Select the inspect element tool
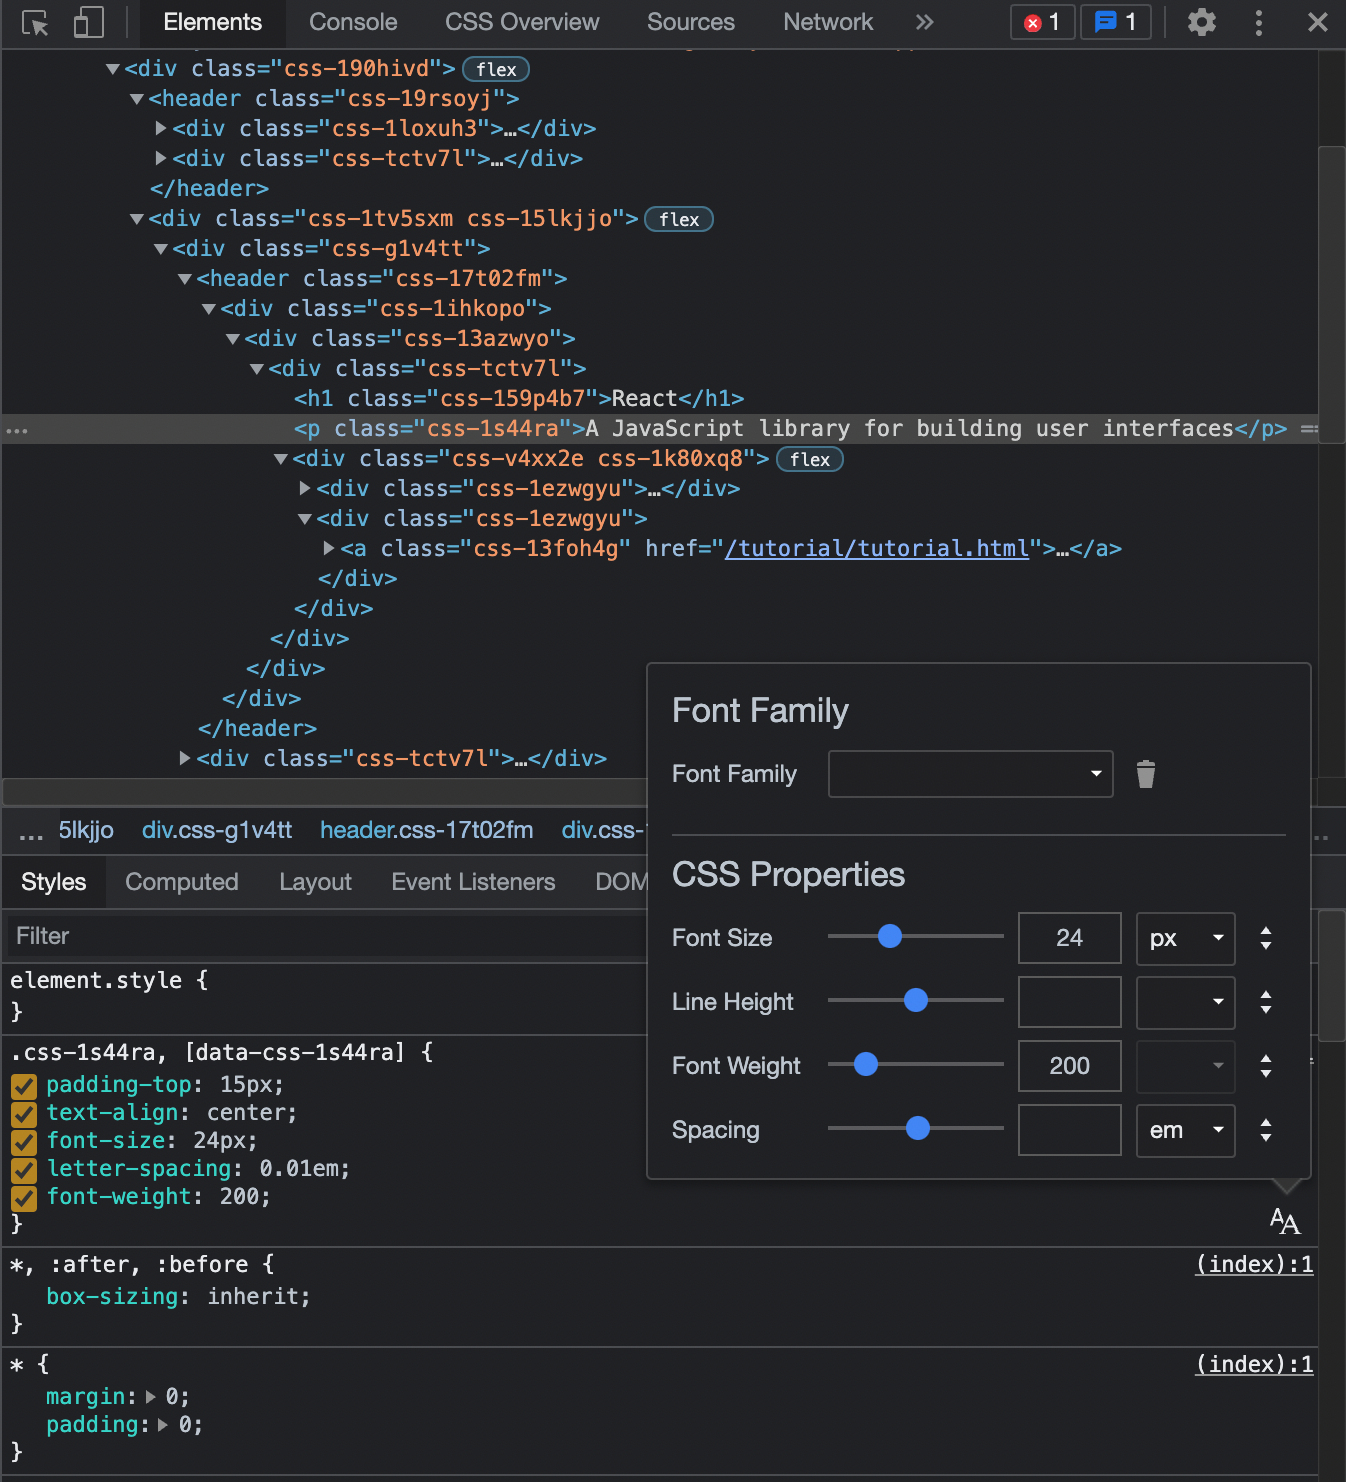The height and width of the screenshot is (1482, 1346). [34, 22]
